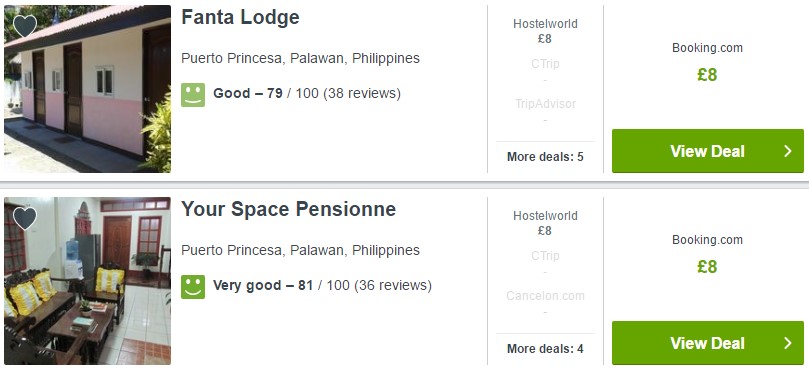Expand More deals: 4 for Your Space Pensionne
This screenshot has width=809, height=368.
[545, 349]
